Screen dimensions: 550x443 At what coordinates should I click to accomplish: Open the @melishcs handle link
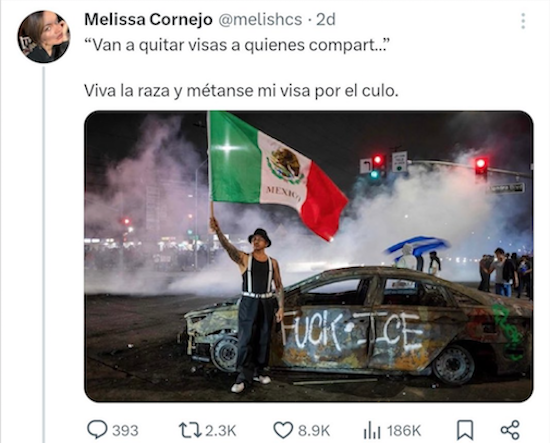click(260, 20)
